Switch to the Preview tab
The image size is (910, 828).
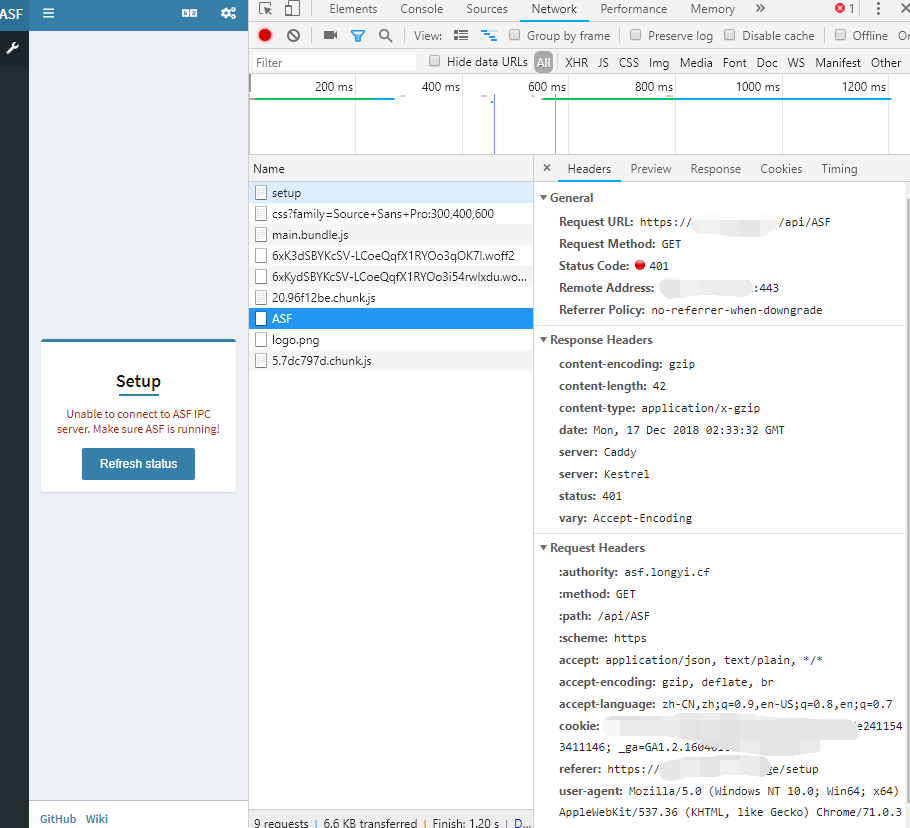pyautogui.click(x=650, y=168)
